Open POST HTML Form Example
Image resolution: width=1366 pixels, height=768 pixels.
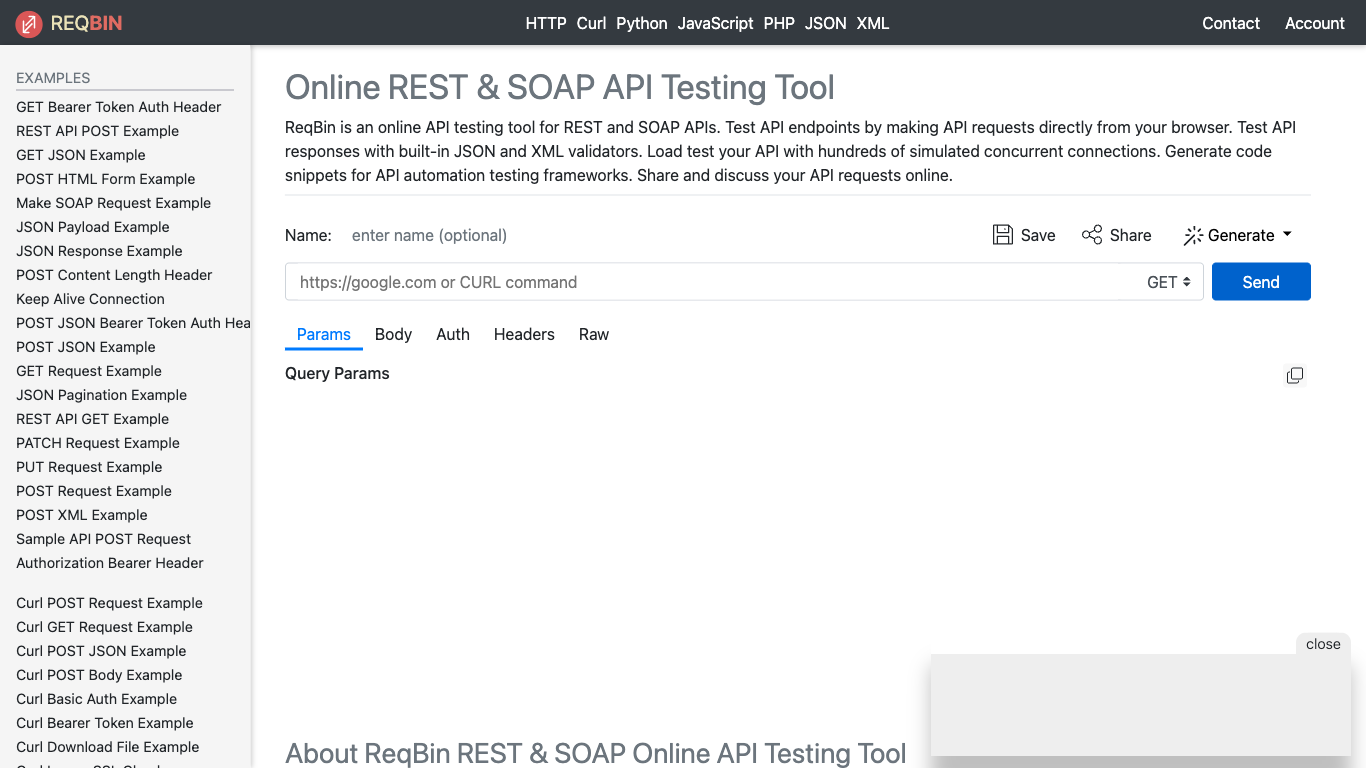click(106, 179)
